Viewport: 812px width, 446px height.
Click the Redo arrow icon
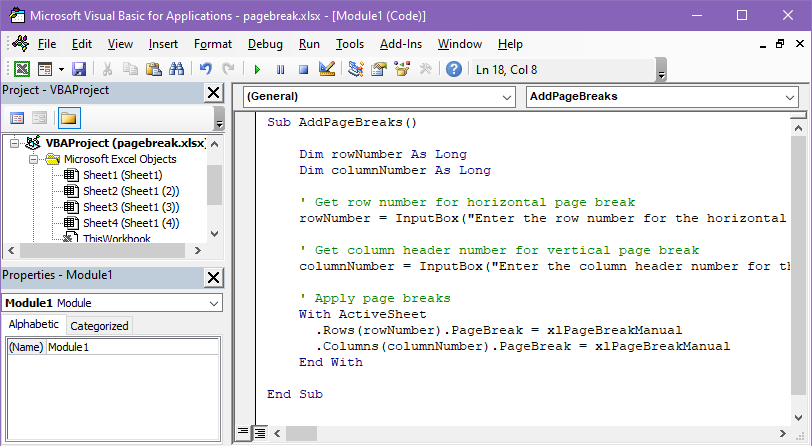[x=228, y=69]
